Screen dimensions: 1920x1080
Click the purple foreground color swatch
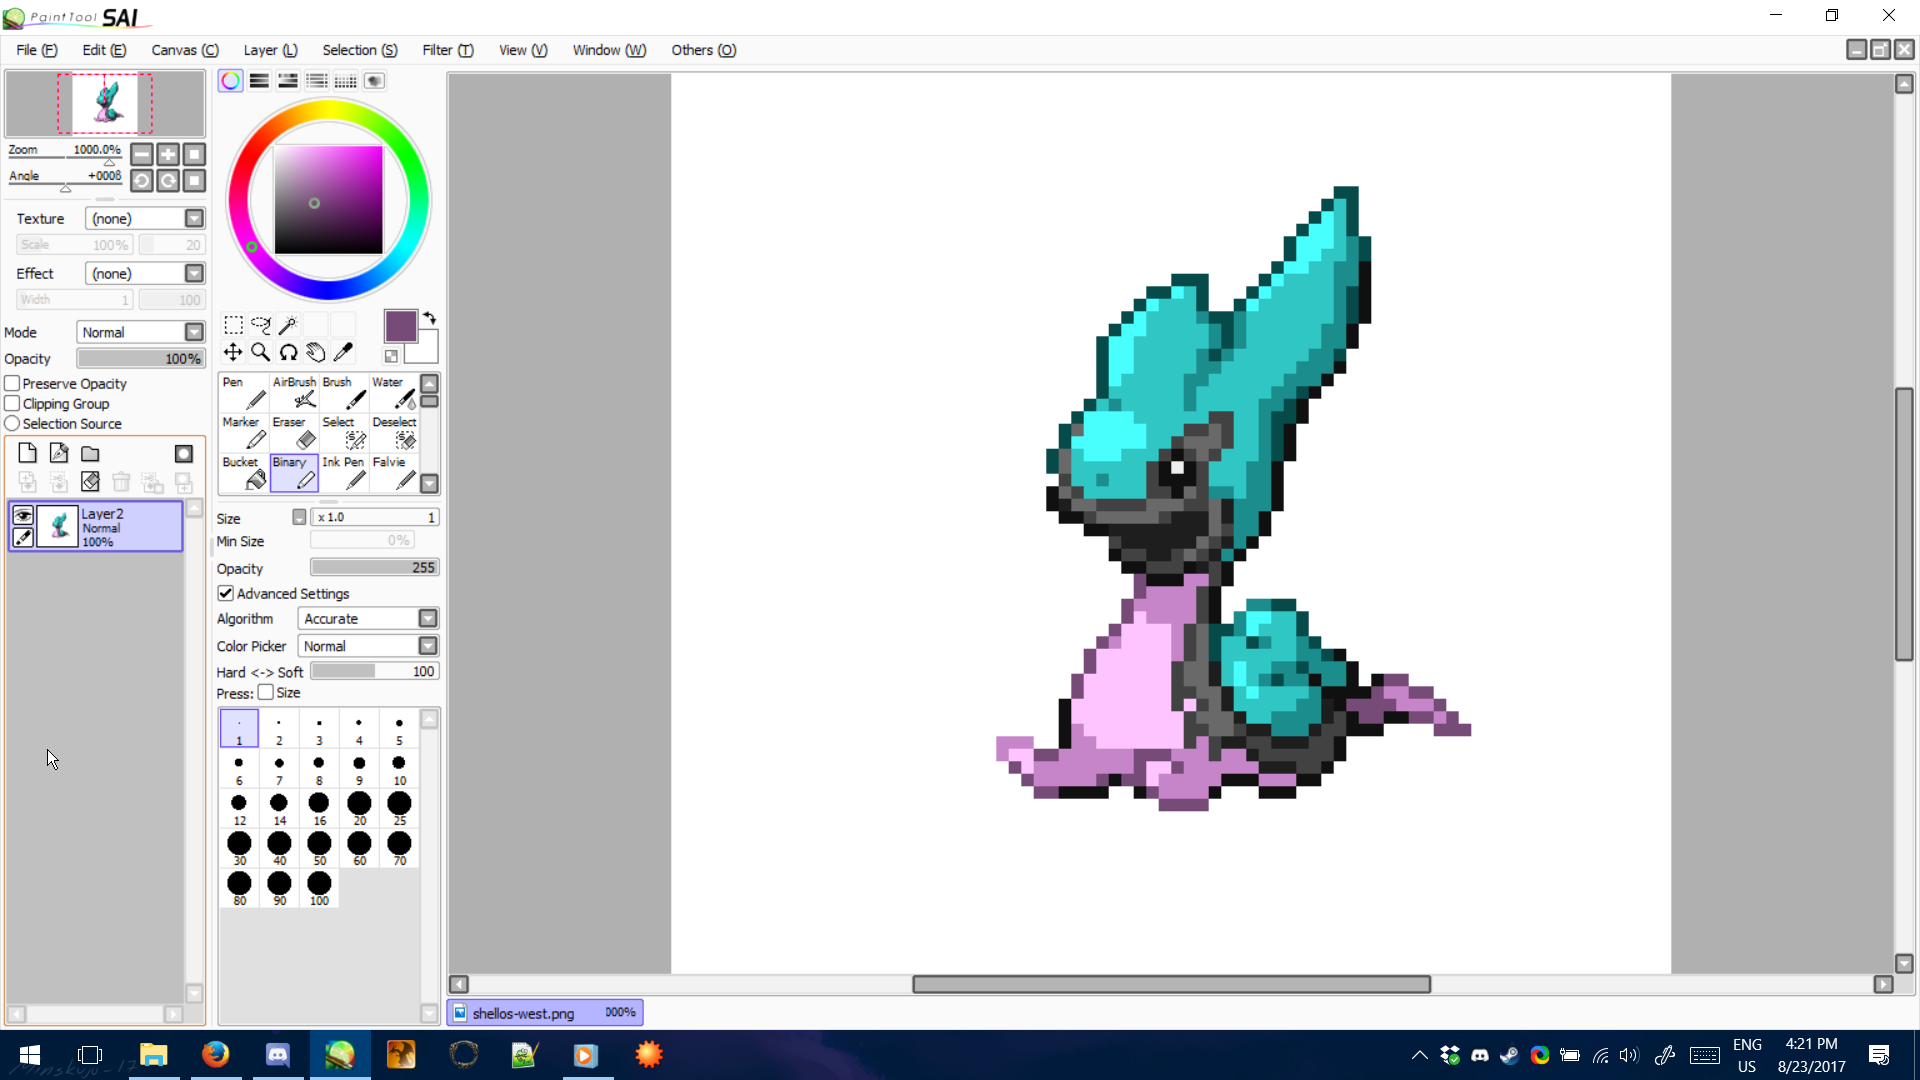point(400,326)
